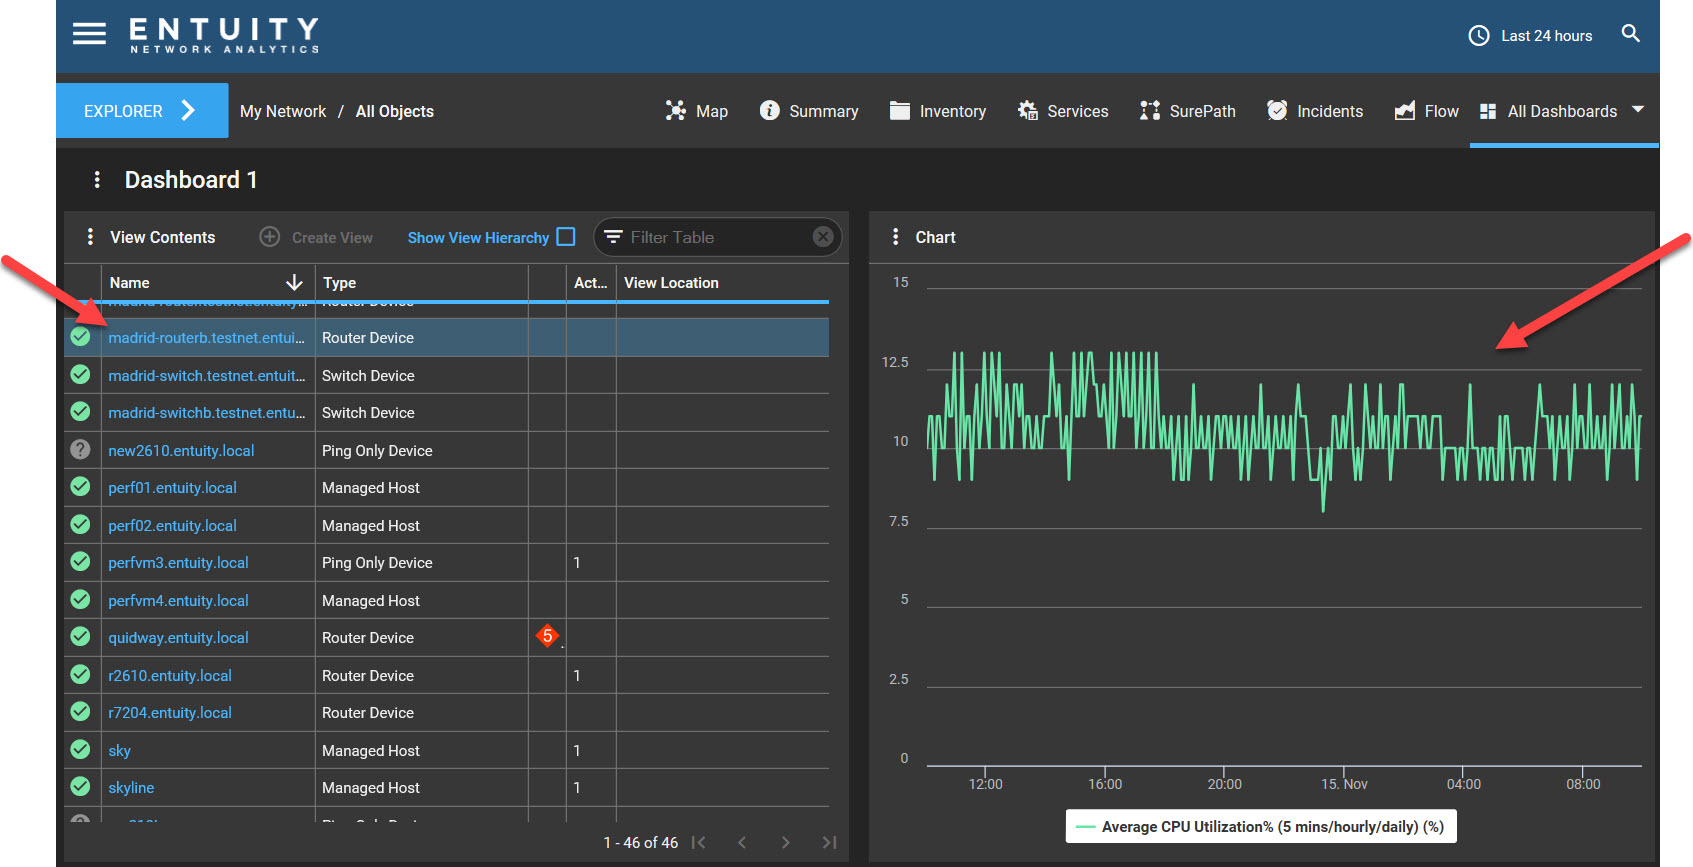The width and height of the screenshot is (1693, 867).
Task: Open perfvm4.entuity.local device link
Action: 178,601
